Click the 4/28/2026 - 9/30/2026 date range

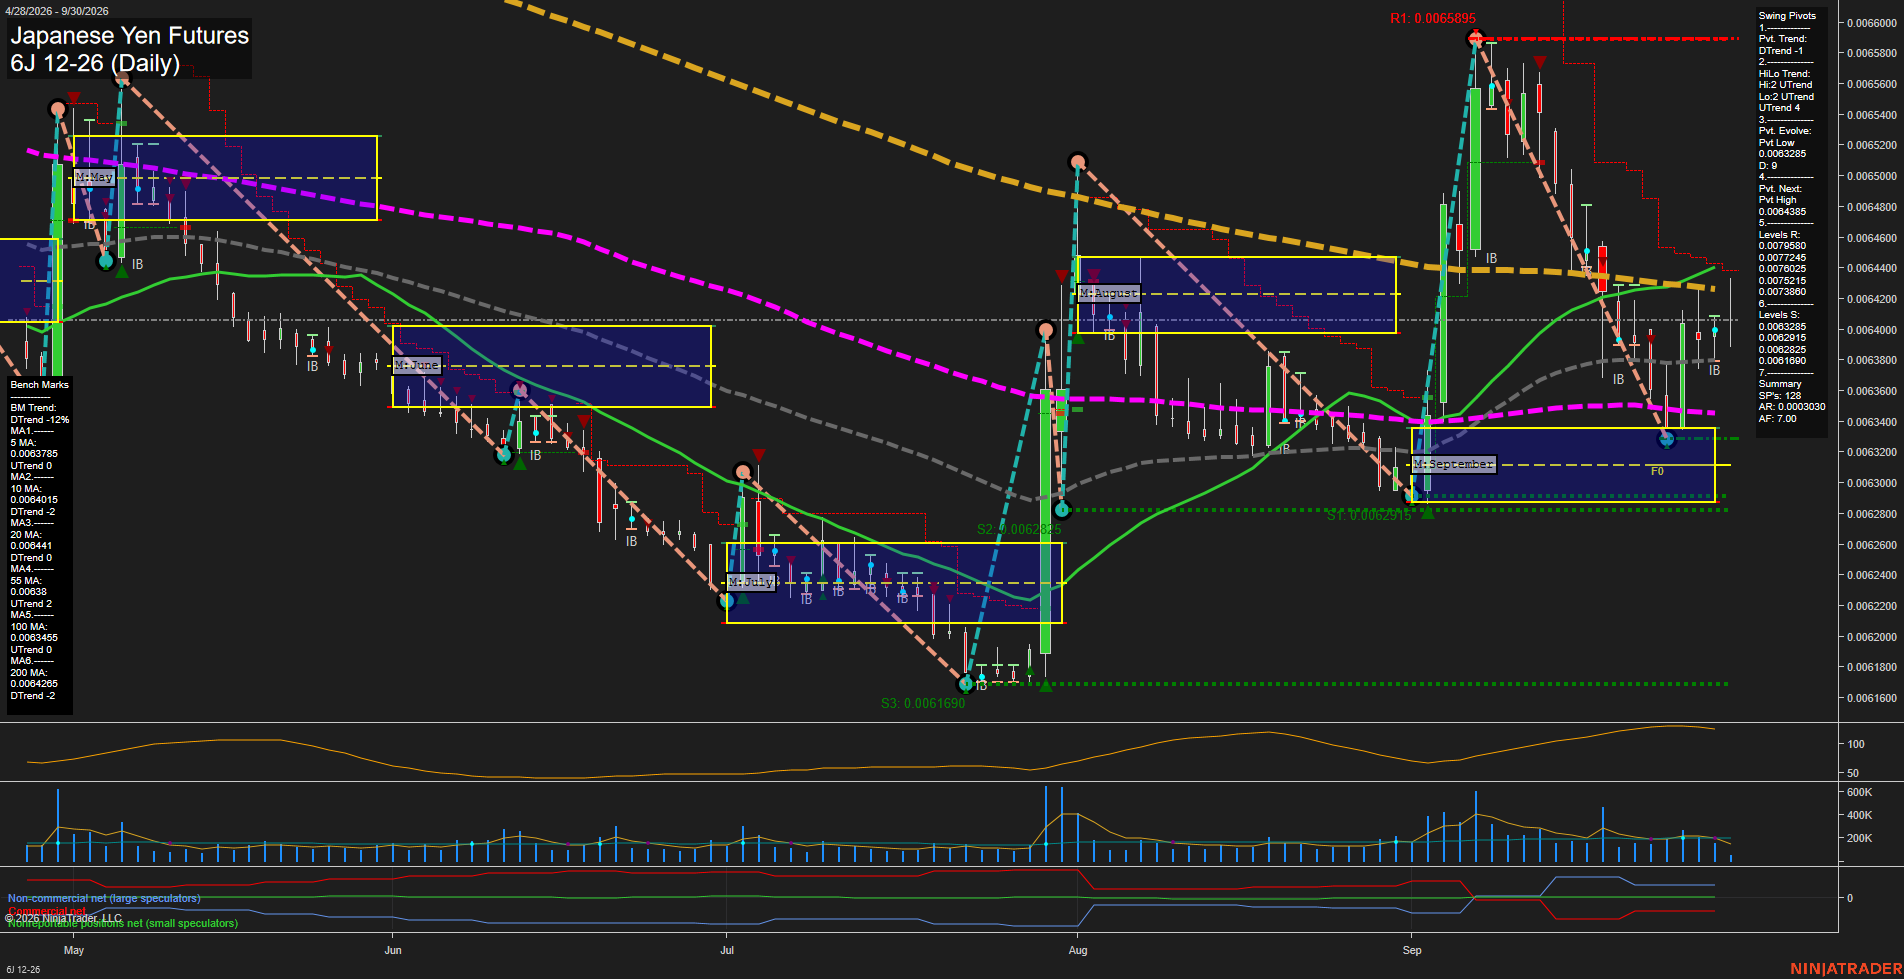point(56,11)
